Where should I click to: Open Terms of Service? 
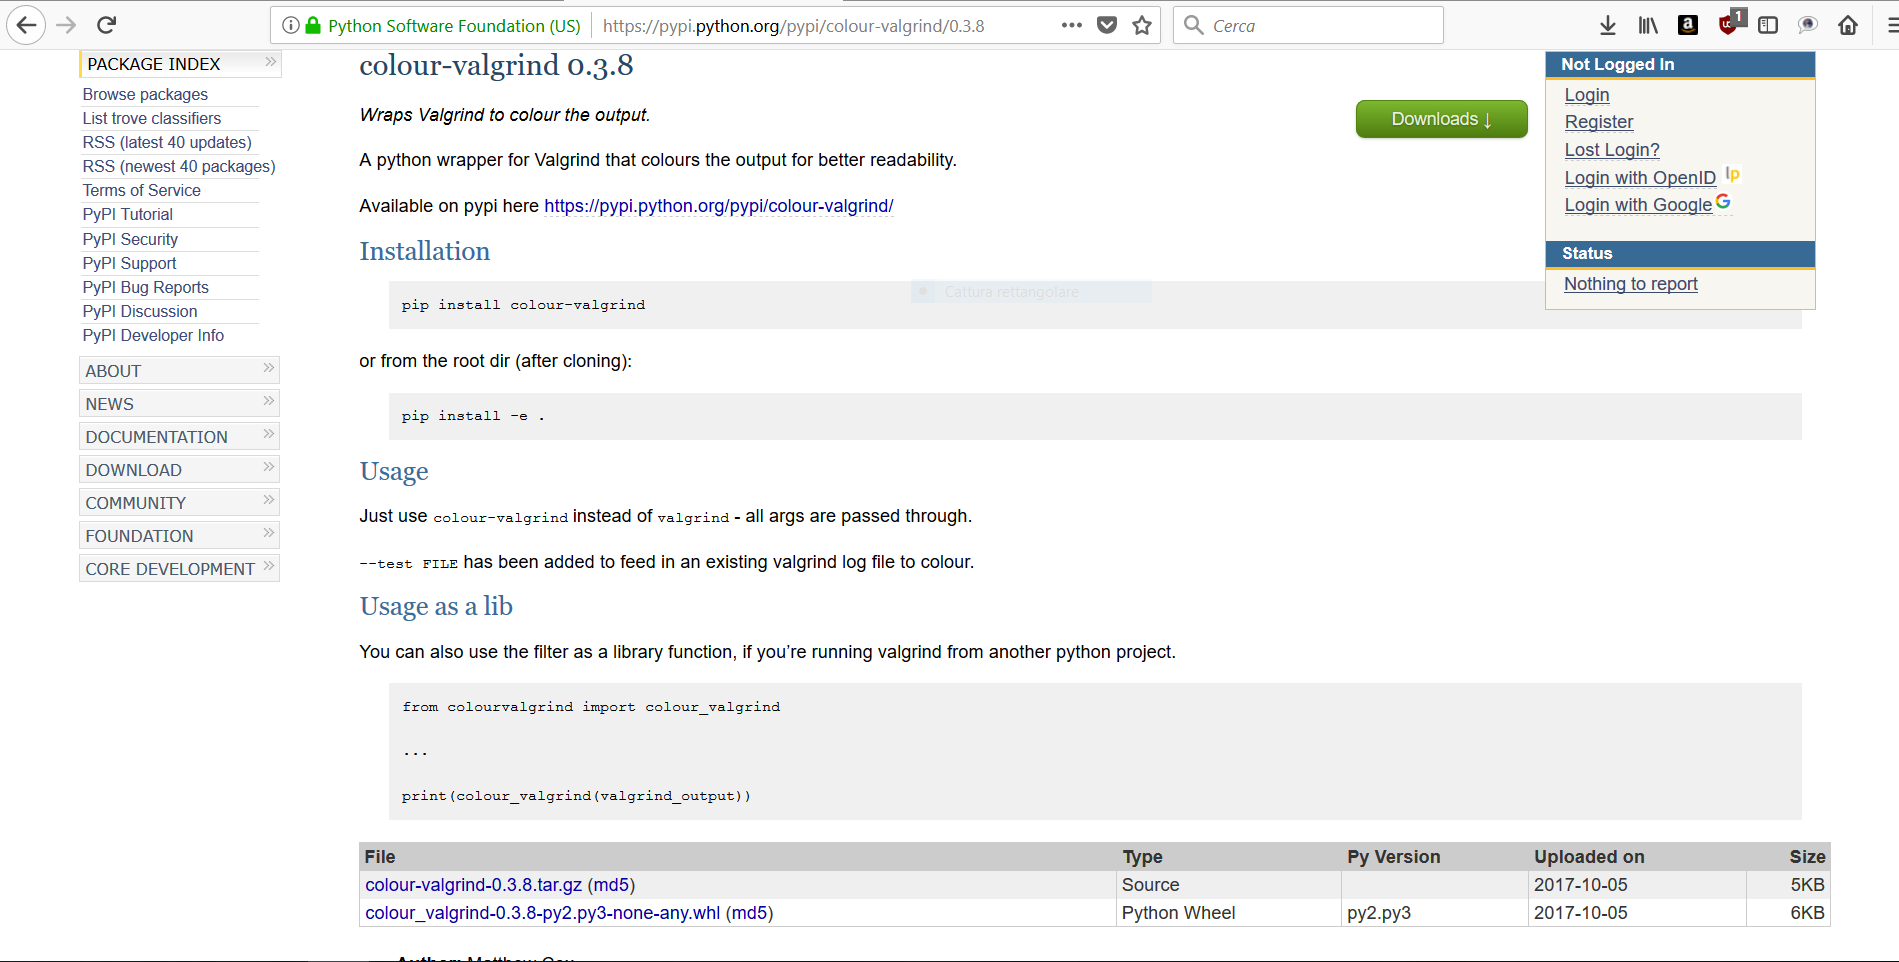click(141, 190)
